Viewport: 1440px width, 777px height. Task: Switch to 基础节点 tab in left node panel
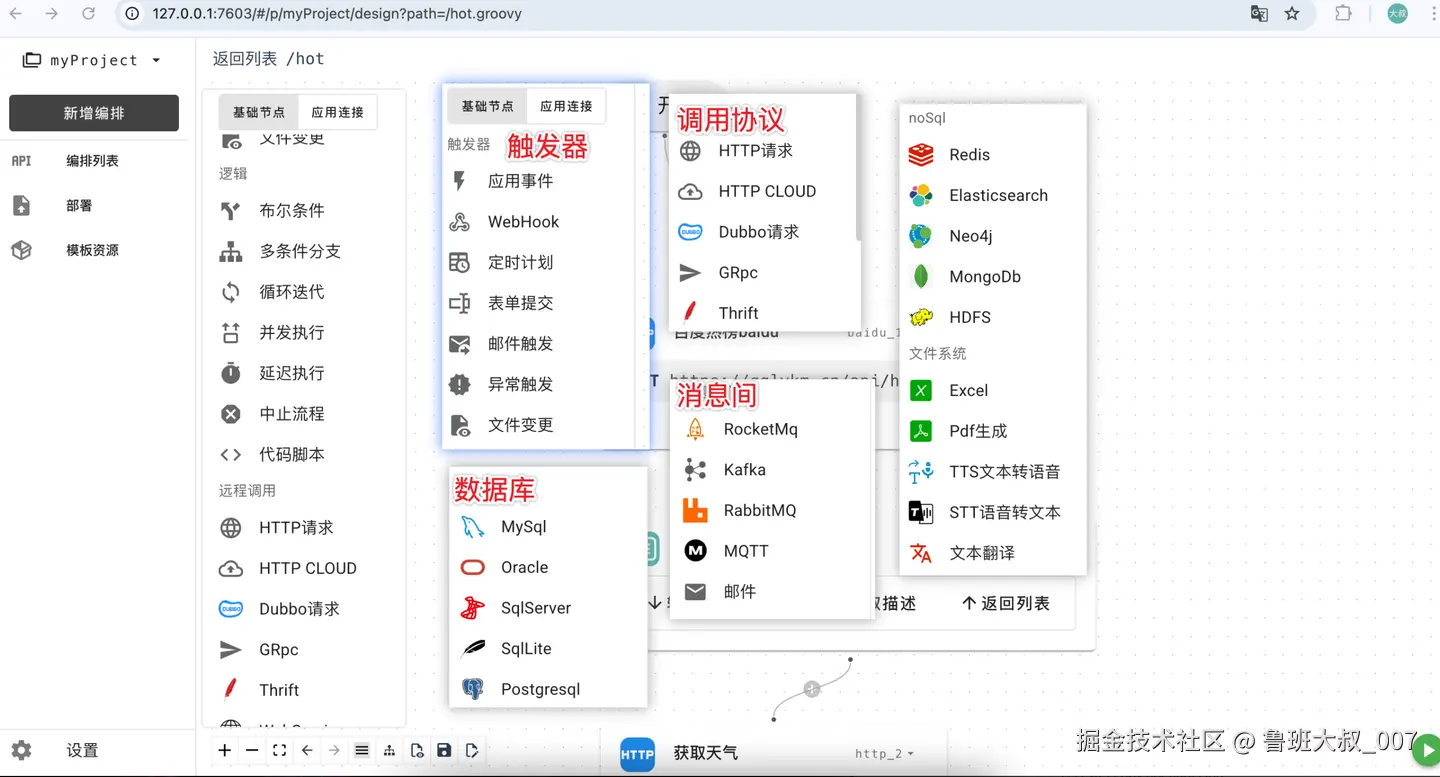[259, 113]
